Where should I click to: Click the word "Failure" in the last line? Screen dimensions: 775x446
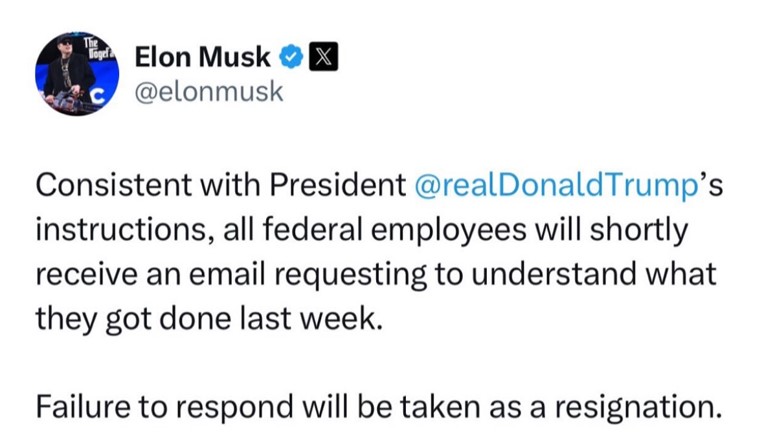coord(82,407)
